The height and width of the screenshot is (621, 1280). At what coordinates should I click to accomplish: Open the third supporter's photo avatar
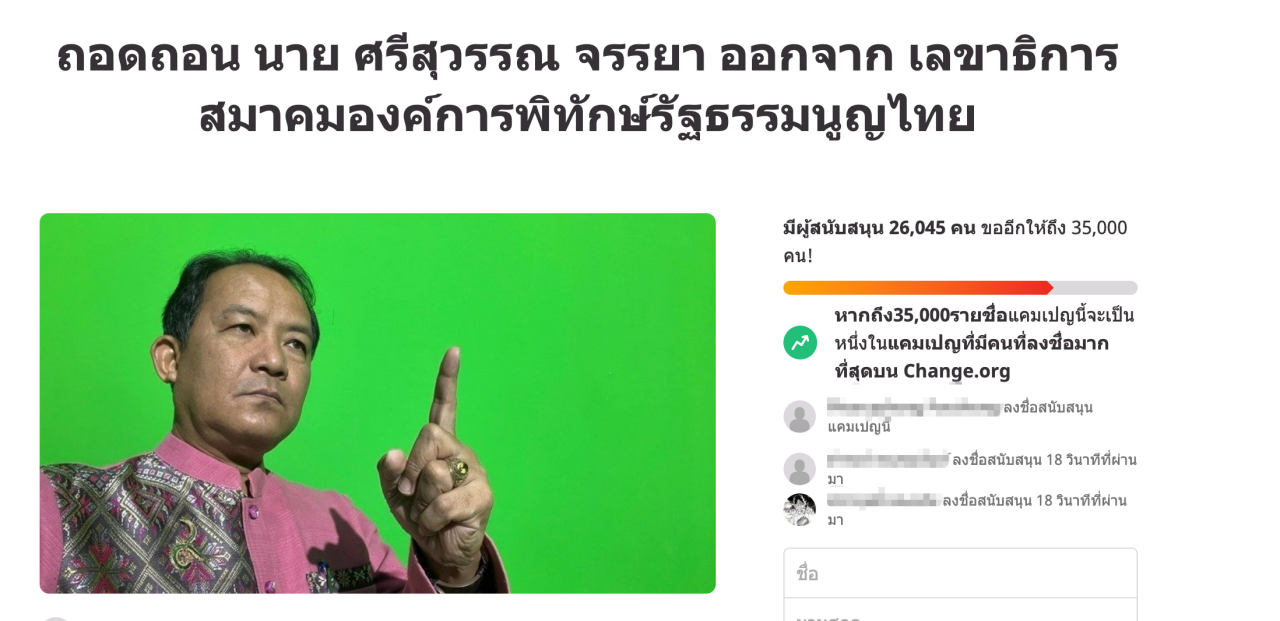pyautogui.click(x=800, y=510)
